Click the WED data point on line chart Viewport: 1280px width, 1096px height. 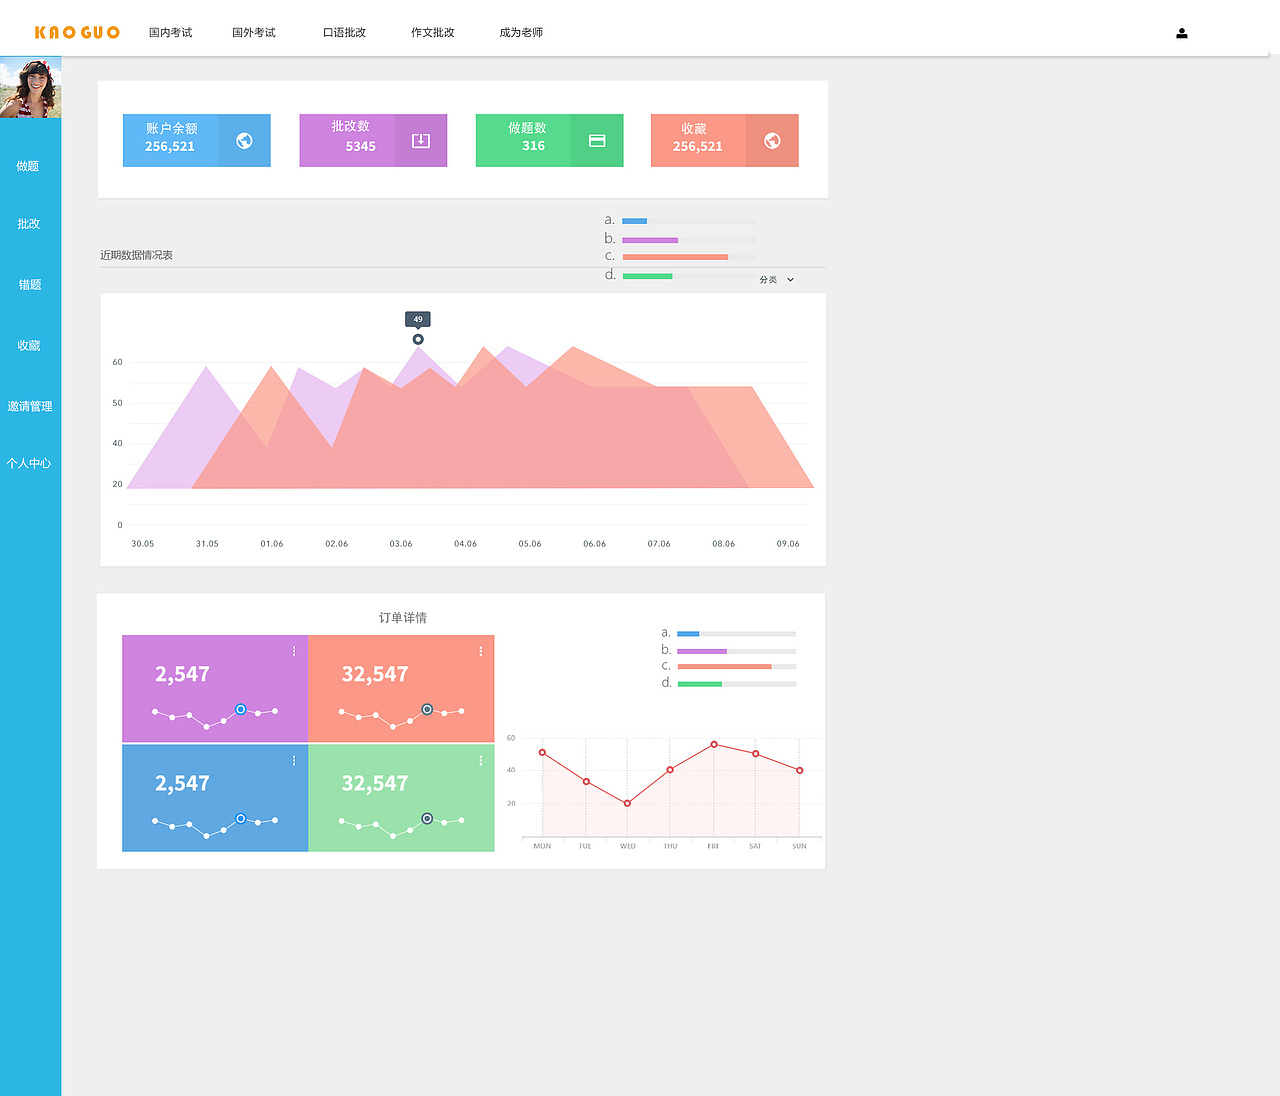[627, 803]
